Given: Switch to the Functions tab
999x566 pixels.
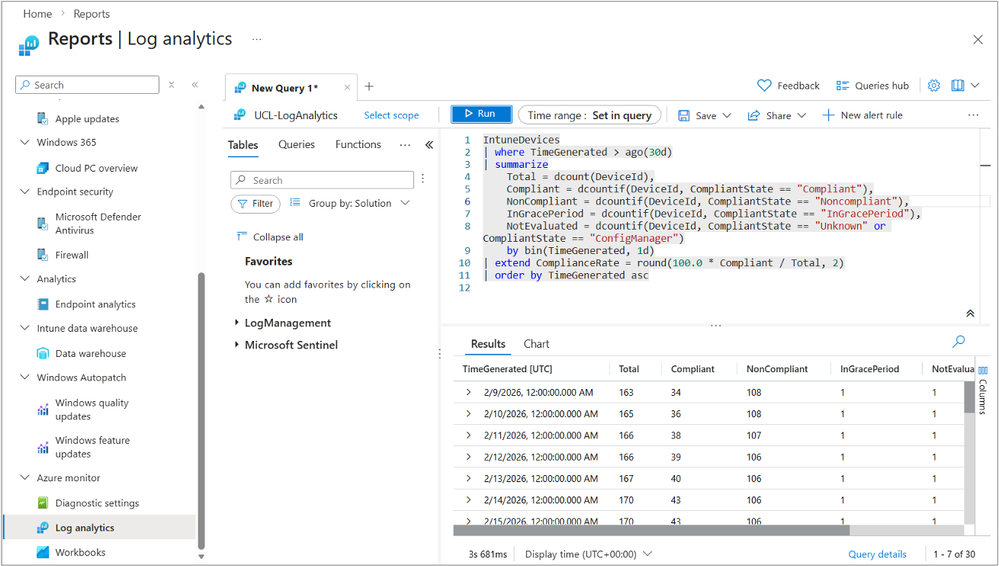Looking at the screenshot, I should (x=358, y=145).
